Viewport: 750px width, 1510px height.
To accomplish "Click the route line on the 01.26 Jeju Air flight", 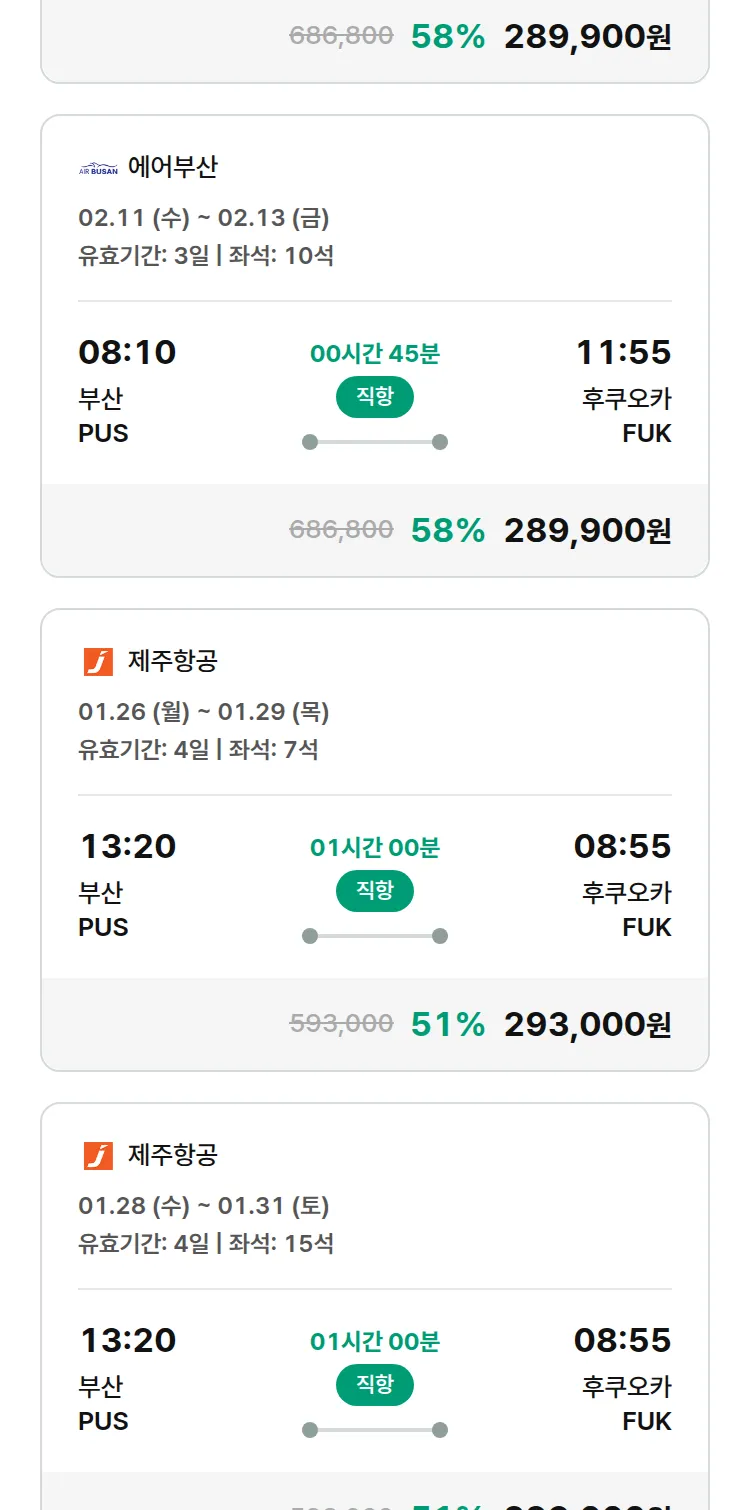I will [375, 936].
